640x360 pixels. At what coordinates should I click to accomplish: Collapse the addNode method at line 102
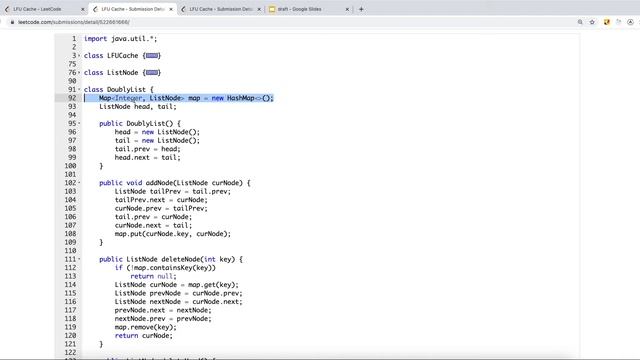(x=79, y=183)
